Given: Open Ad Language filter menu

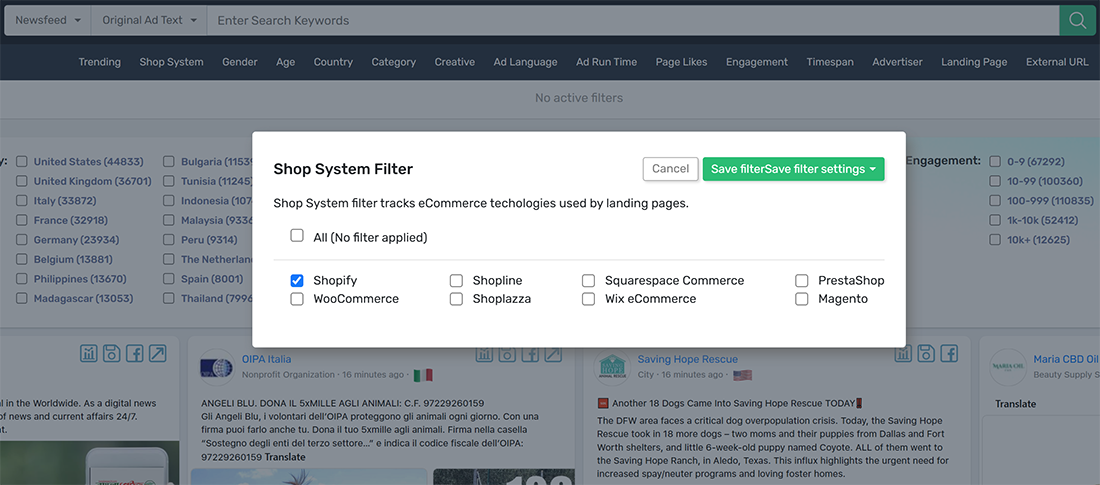Looking at the screenshot, I should (525, 62).
